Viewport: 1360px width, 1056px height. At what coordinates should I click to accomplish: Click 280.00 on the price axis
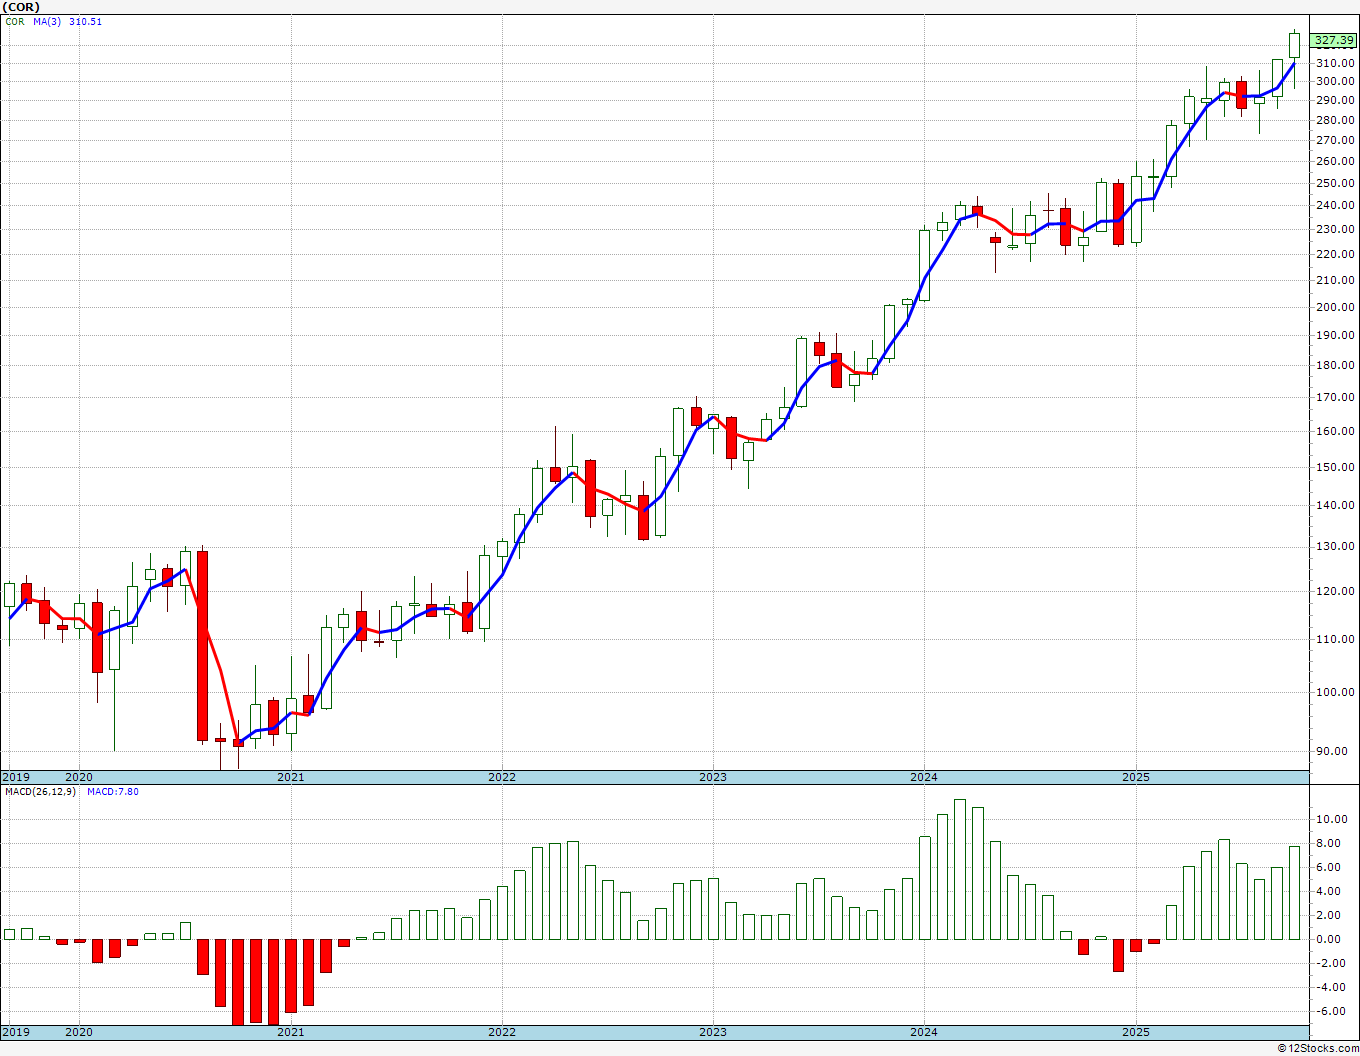[1335, 121]
